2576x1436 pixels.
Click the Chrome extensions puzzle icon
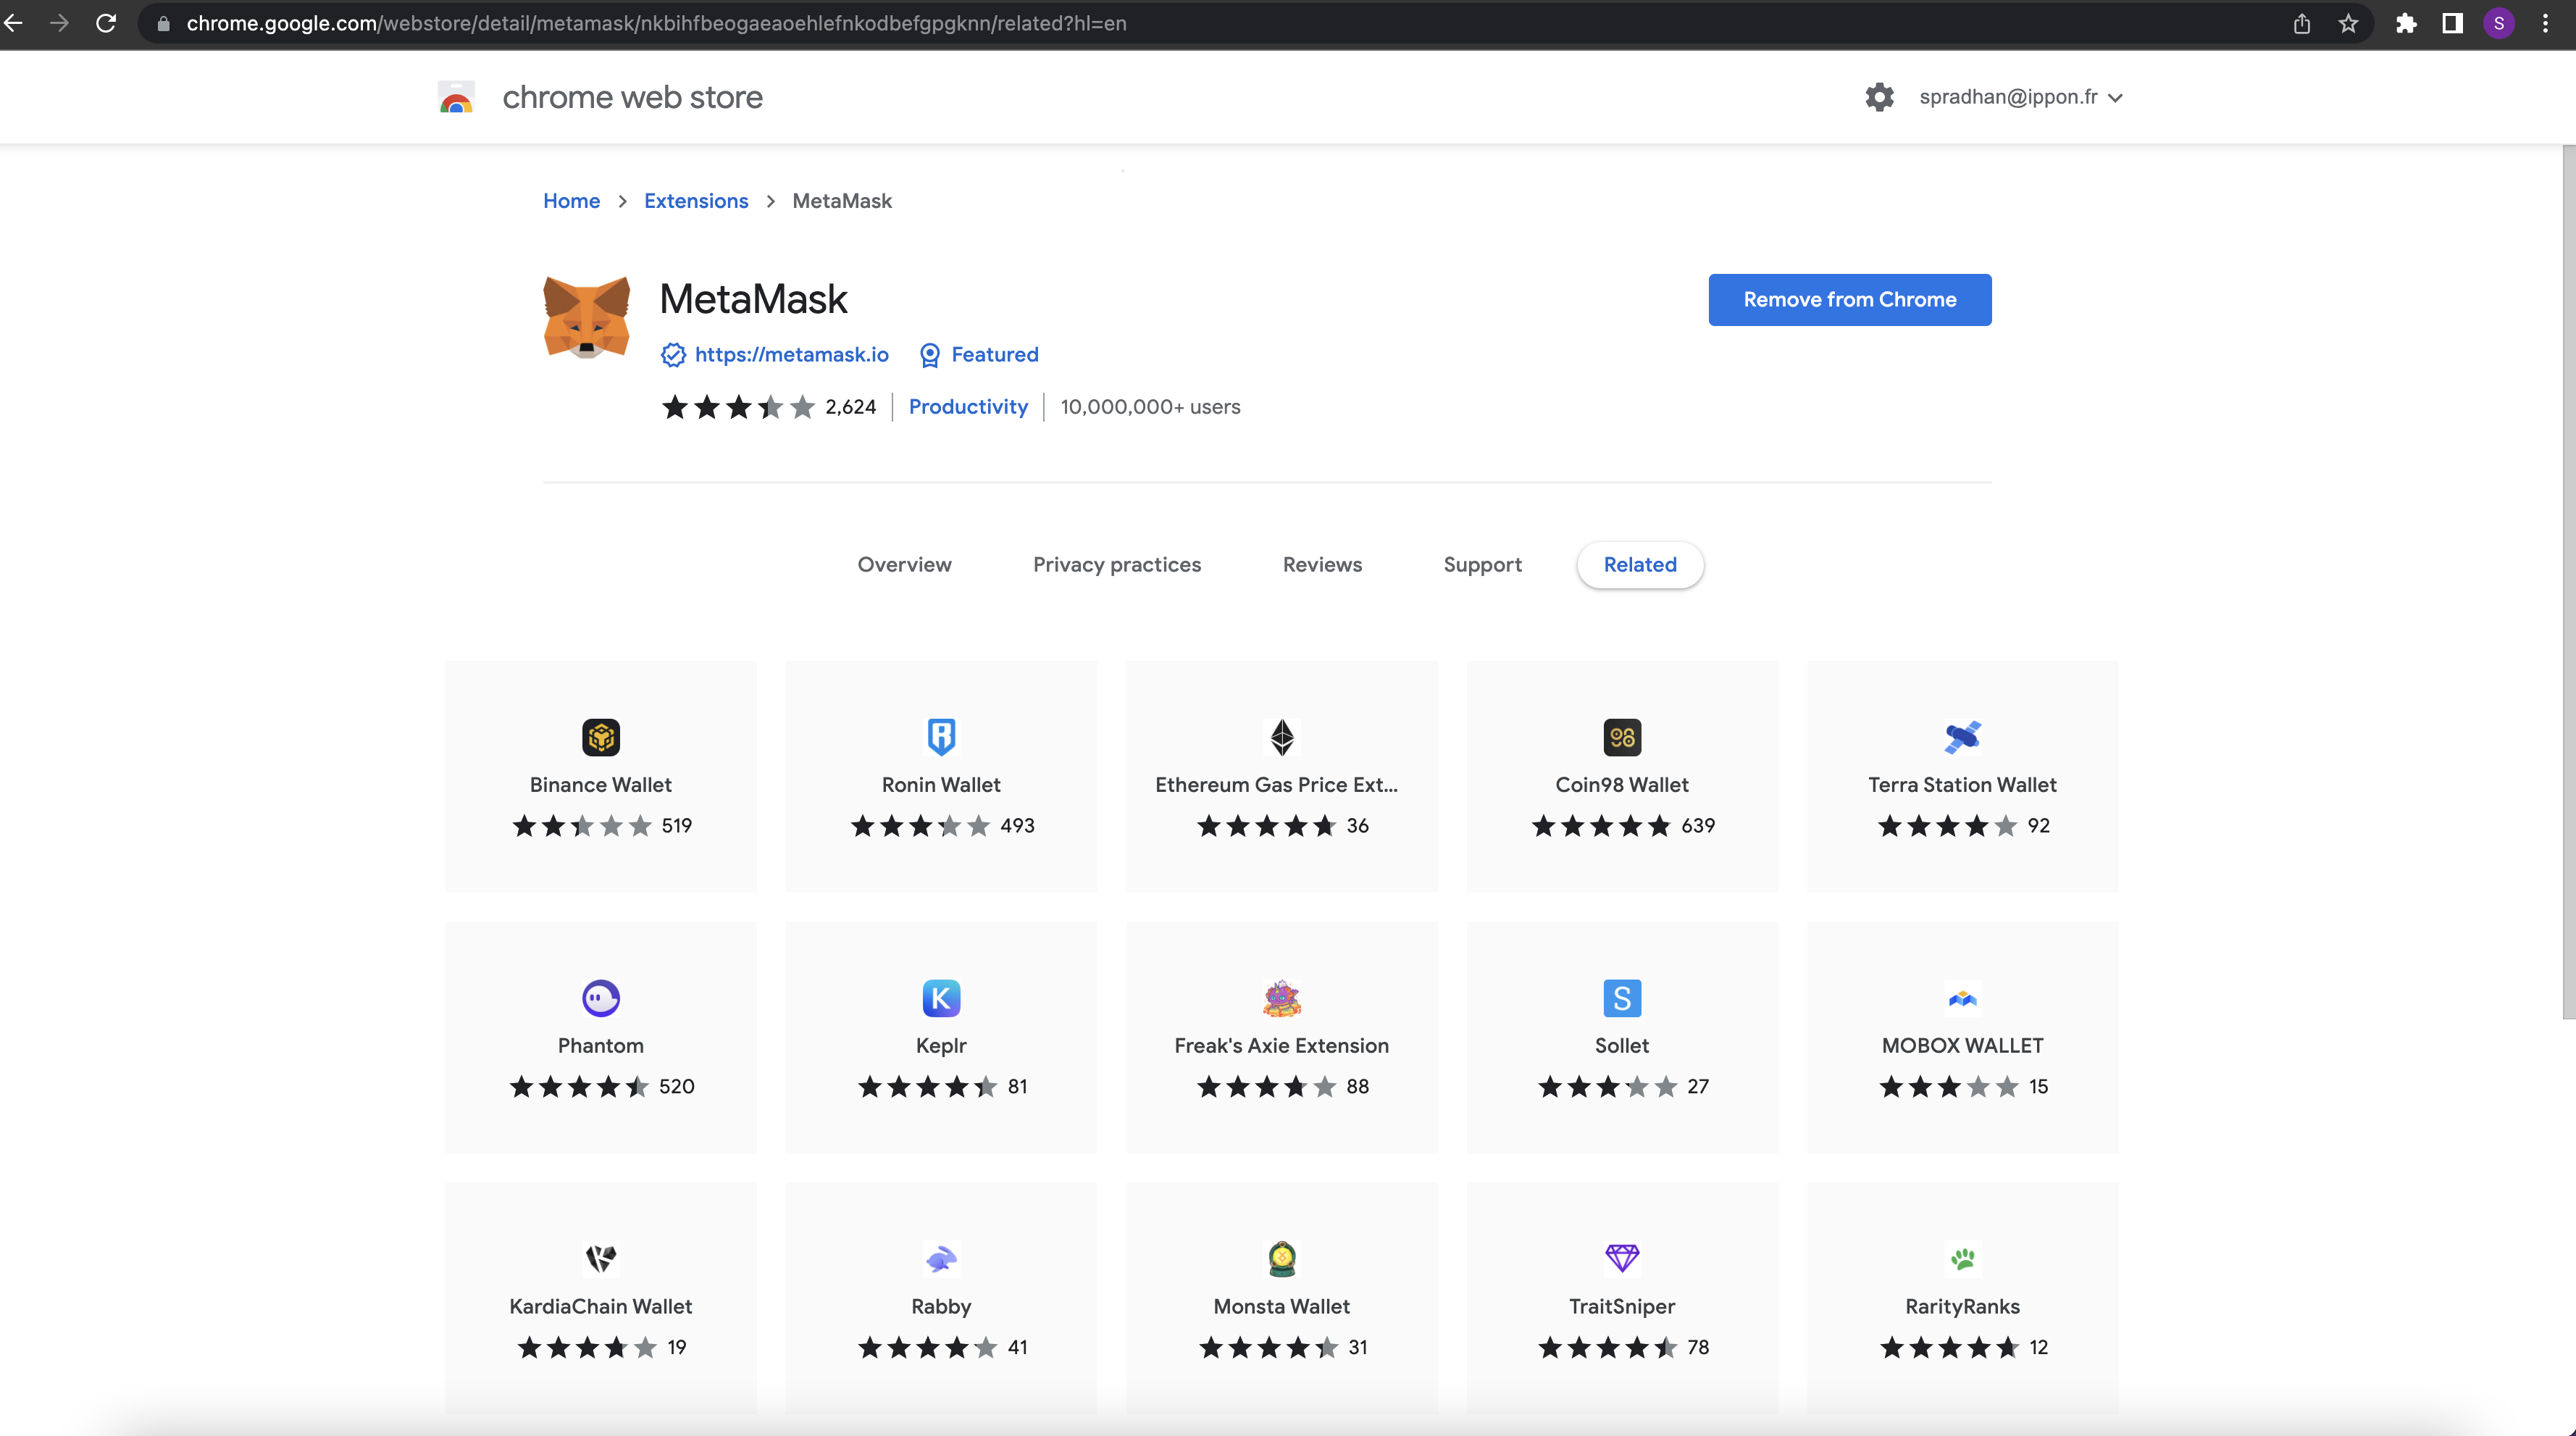click(x=2405, y=23)
